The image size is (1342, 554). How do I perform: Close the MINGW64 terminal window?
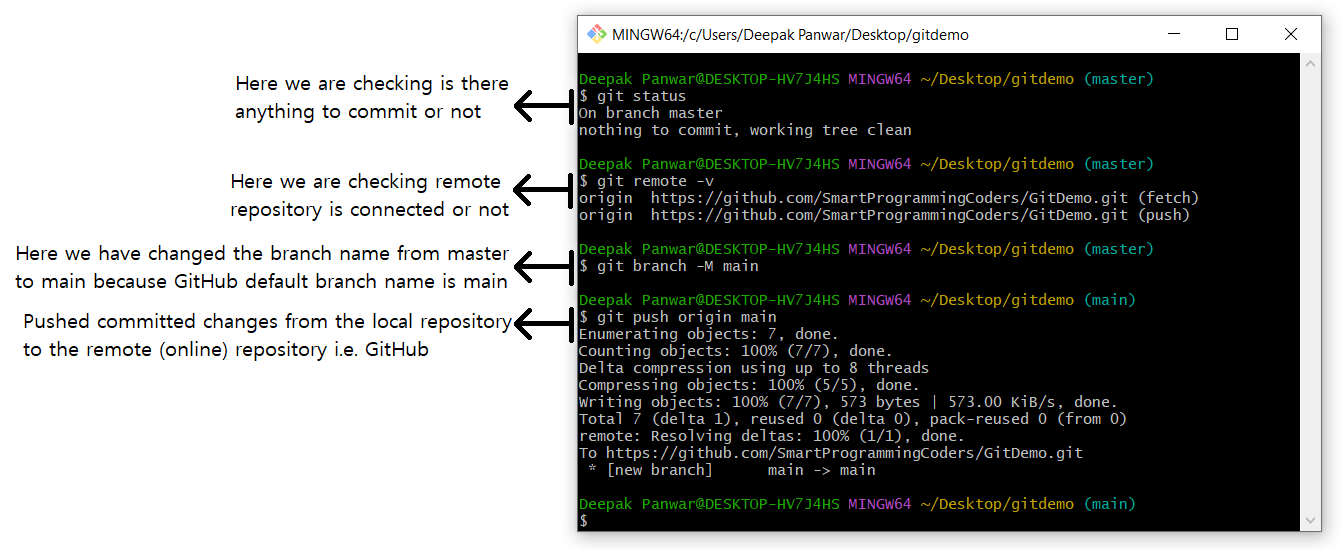pyautogui.click(x=1289, y=34)
